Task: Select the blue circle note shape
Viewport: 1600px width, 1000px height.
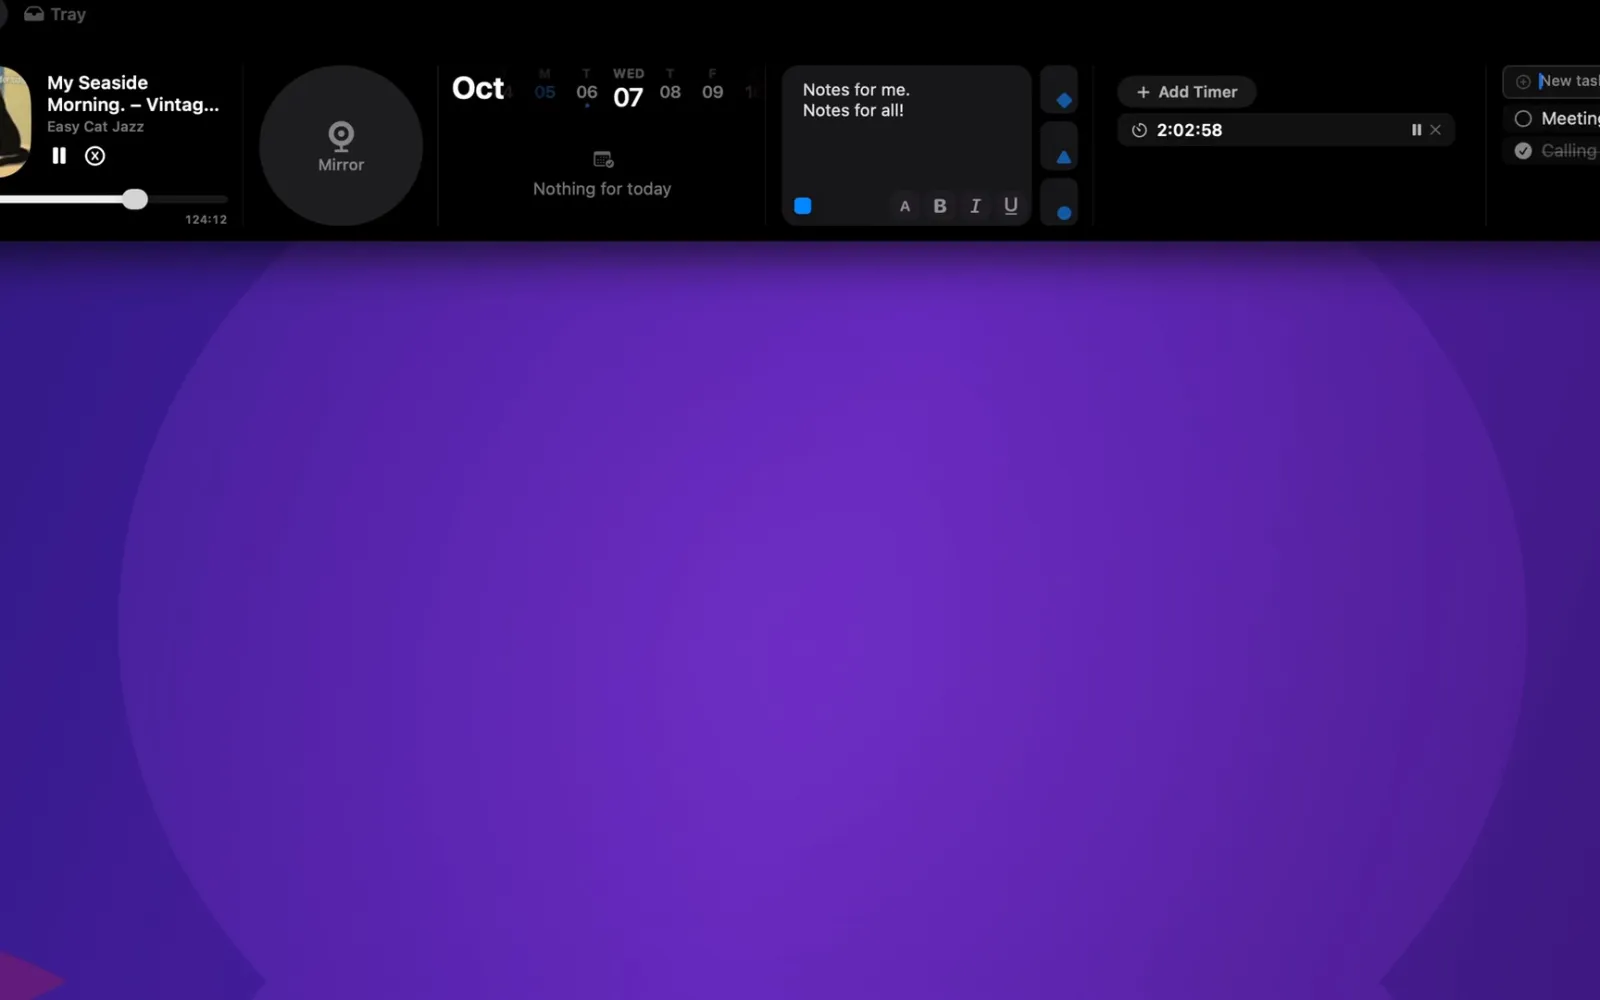Action: [x=1064, y=213]
